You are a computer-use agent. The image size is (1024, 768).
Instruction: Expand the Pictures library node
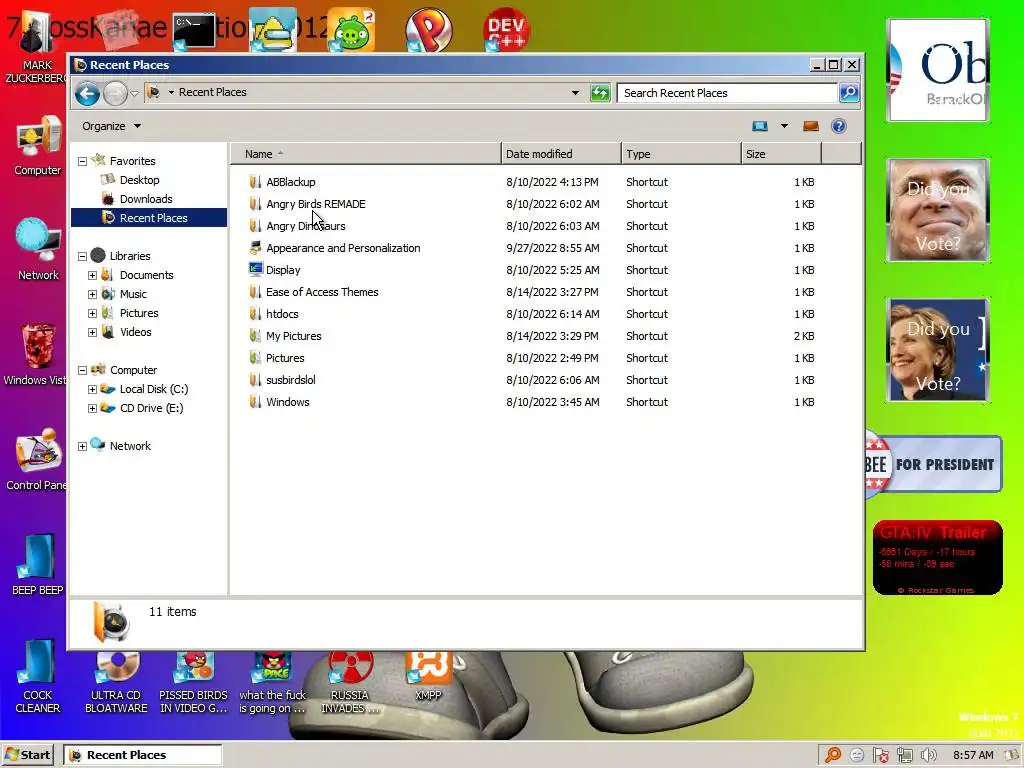tap(92, 313)
